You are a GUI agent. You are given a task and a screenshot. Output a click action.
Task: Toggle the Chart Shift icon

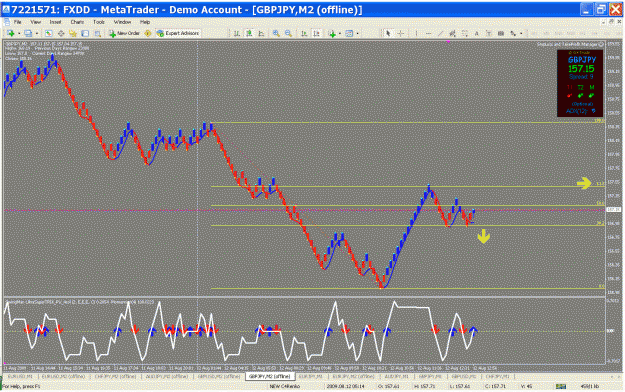point(316,33)
